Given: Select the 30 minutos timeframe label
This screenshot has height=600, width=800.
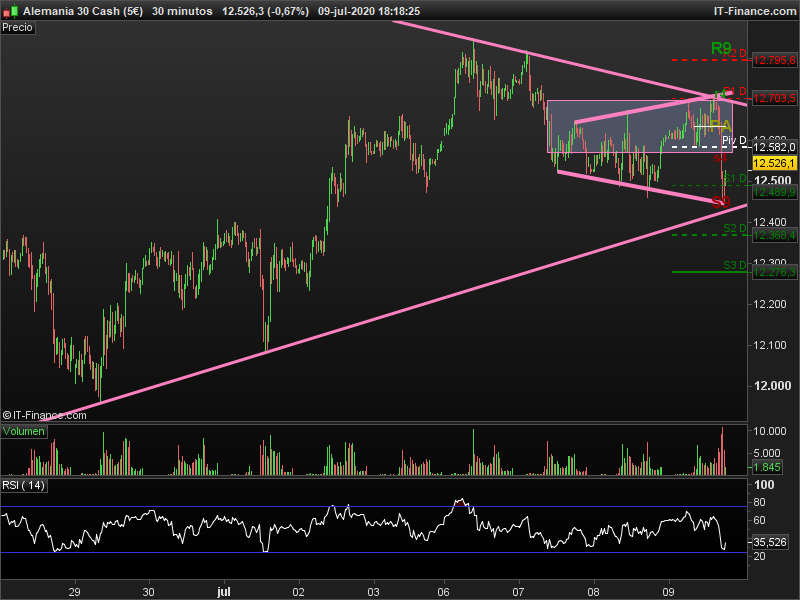Looking at the screenshot, I should click(182, 11).
